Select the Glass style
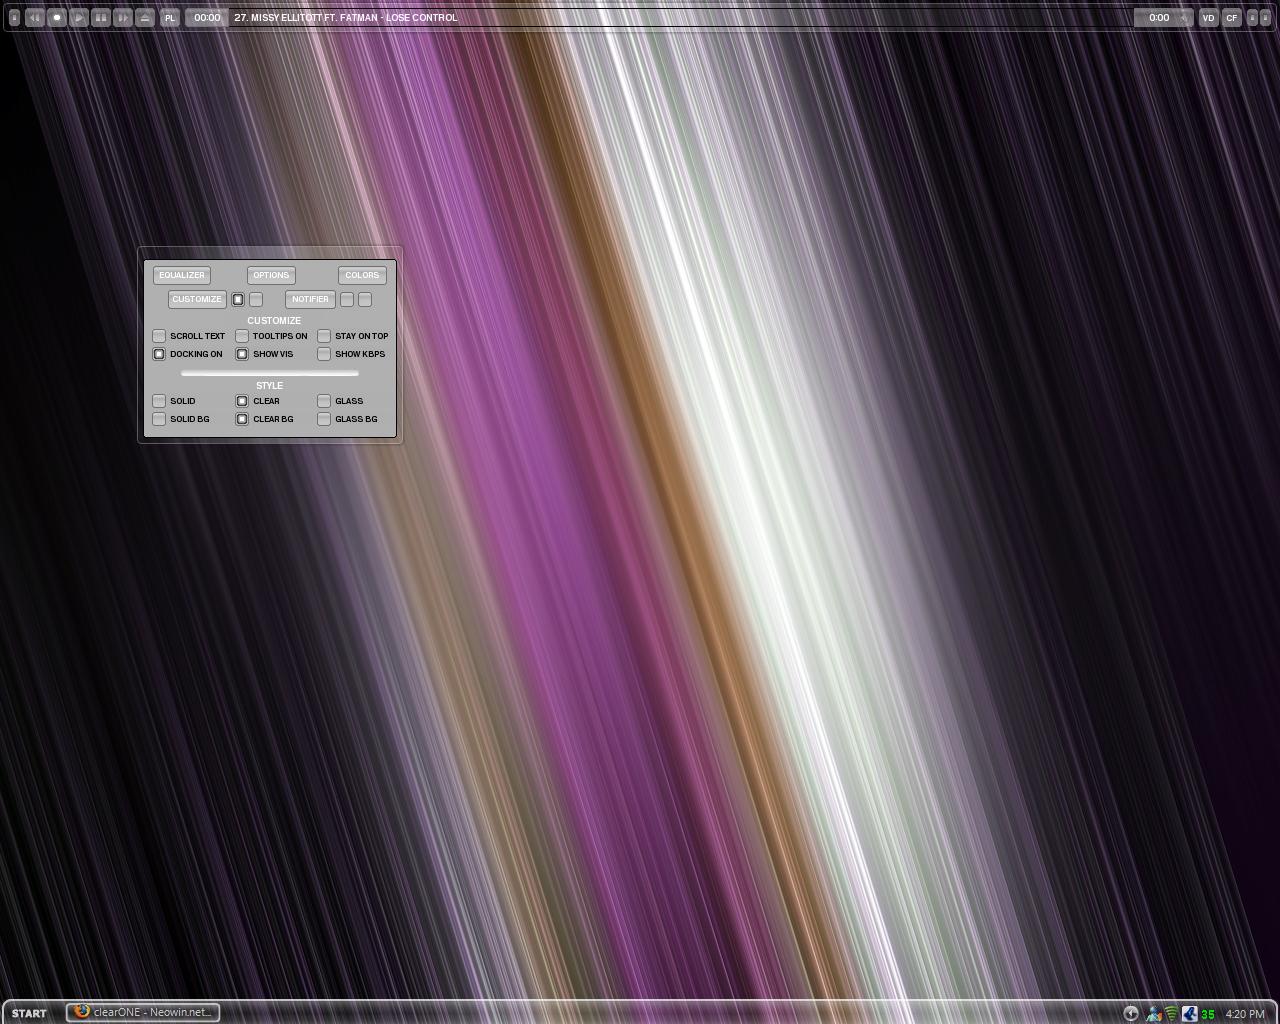This screenshot has height=1024, width=1280. [x=324, y=401]
